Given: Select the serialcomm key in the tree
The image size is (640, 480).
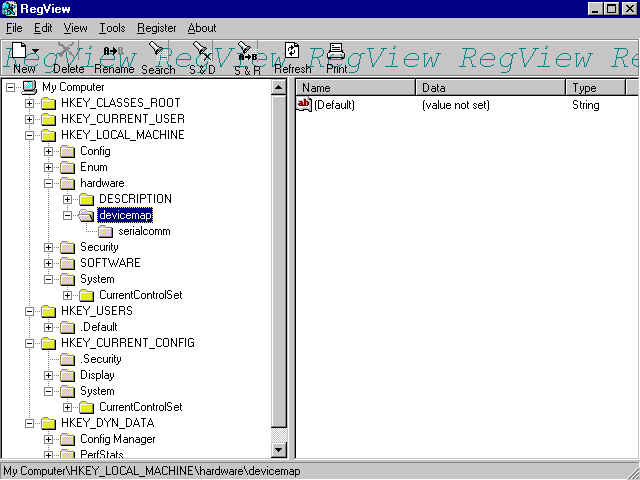Looking at the screenshot, I should [143, 231].
